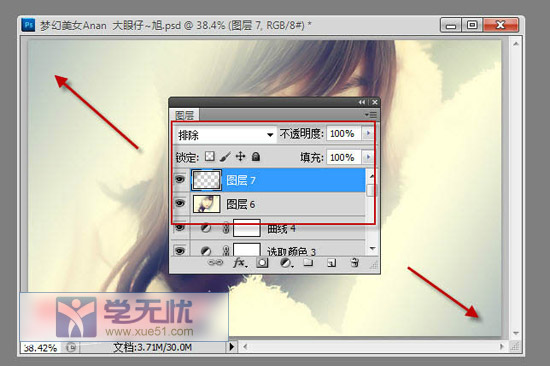550x366 pixels.
Task: Click the vertical scrollbar up arrow
Action: point(516,44)
